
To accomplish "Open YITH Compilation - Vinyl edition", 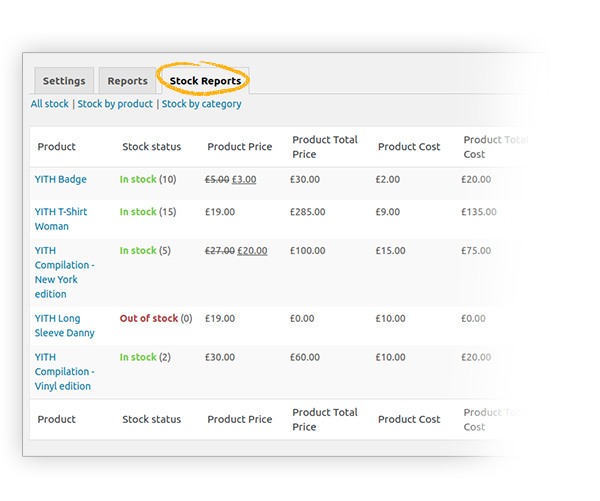I will 64,371.
